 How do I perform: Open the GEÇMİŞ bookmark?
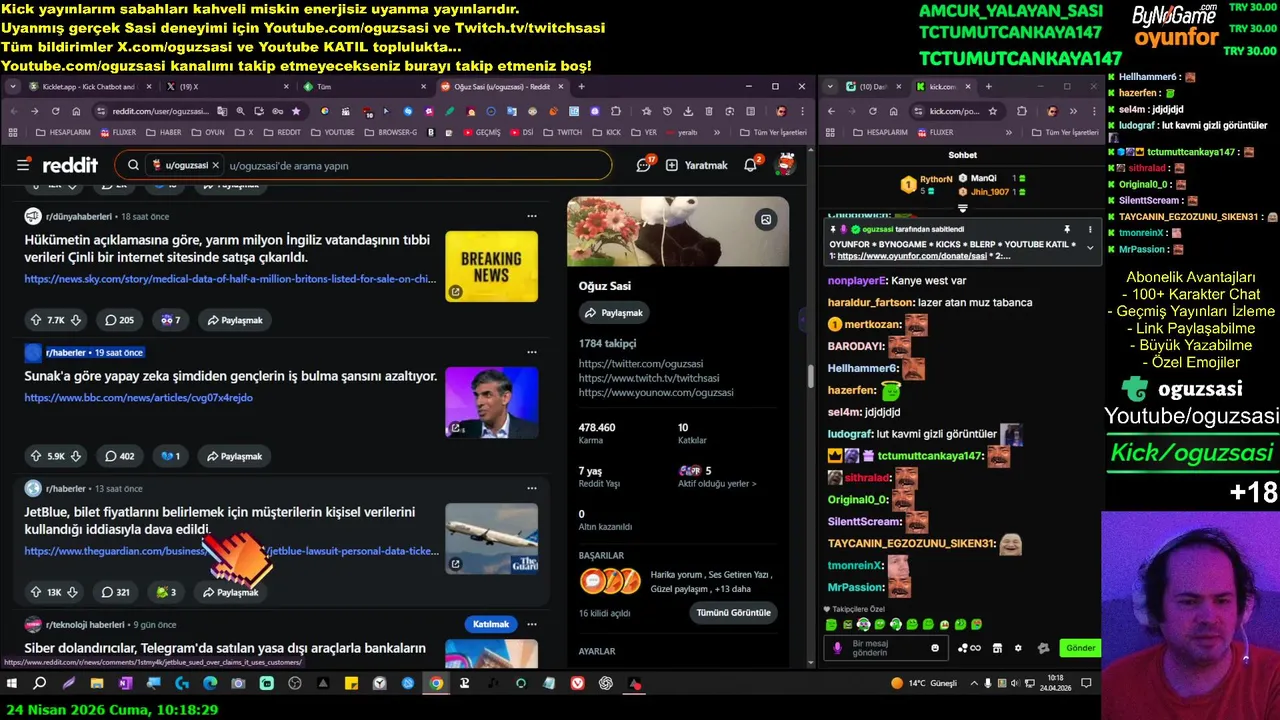(481, 132)
